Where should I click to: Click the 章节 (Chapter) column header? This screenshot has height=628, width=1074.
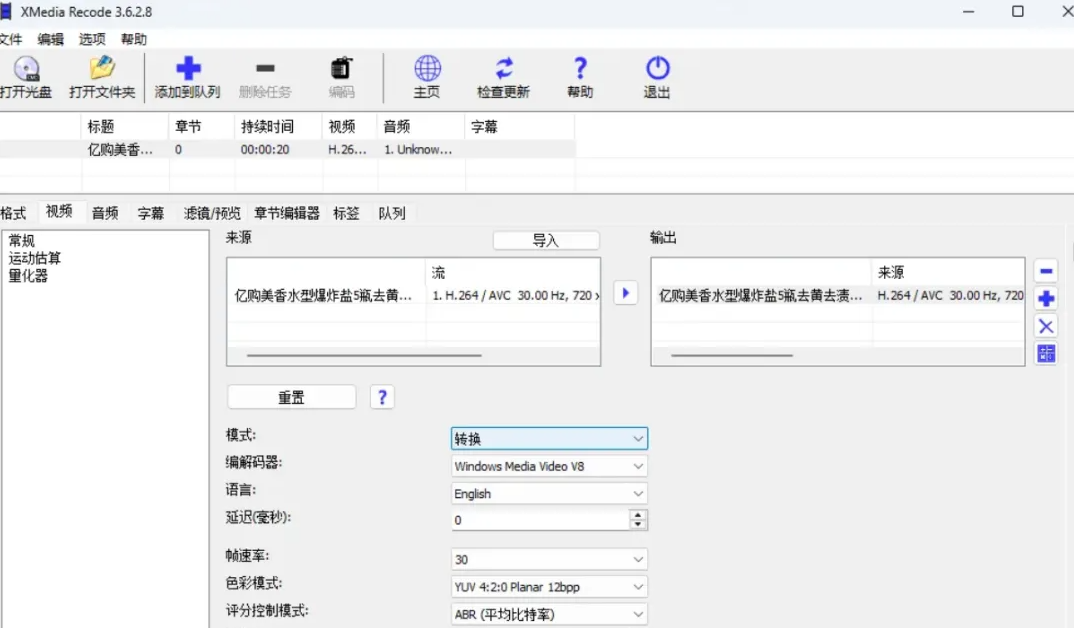coord(202,127)
